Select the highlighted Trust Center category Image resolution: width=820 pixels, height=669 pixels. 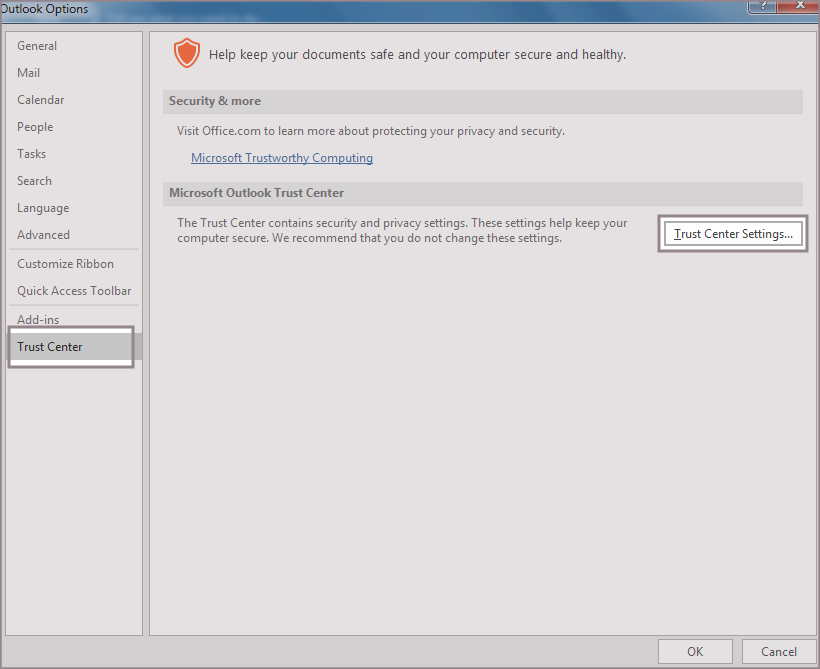[x=50, y=347]
